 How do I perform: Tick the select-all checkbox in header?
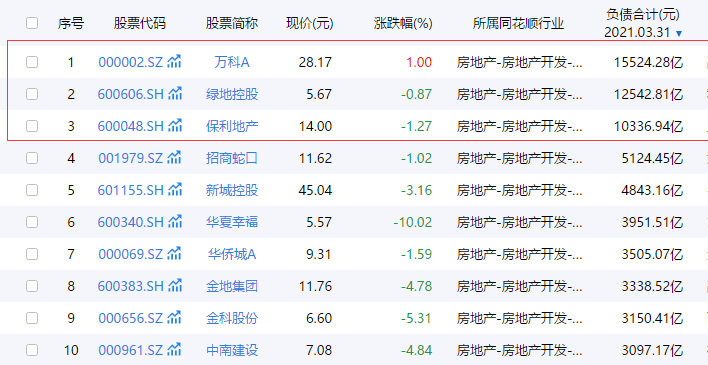click(x=32, y=23)
